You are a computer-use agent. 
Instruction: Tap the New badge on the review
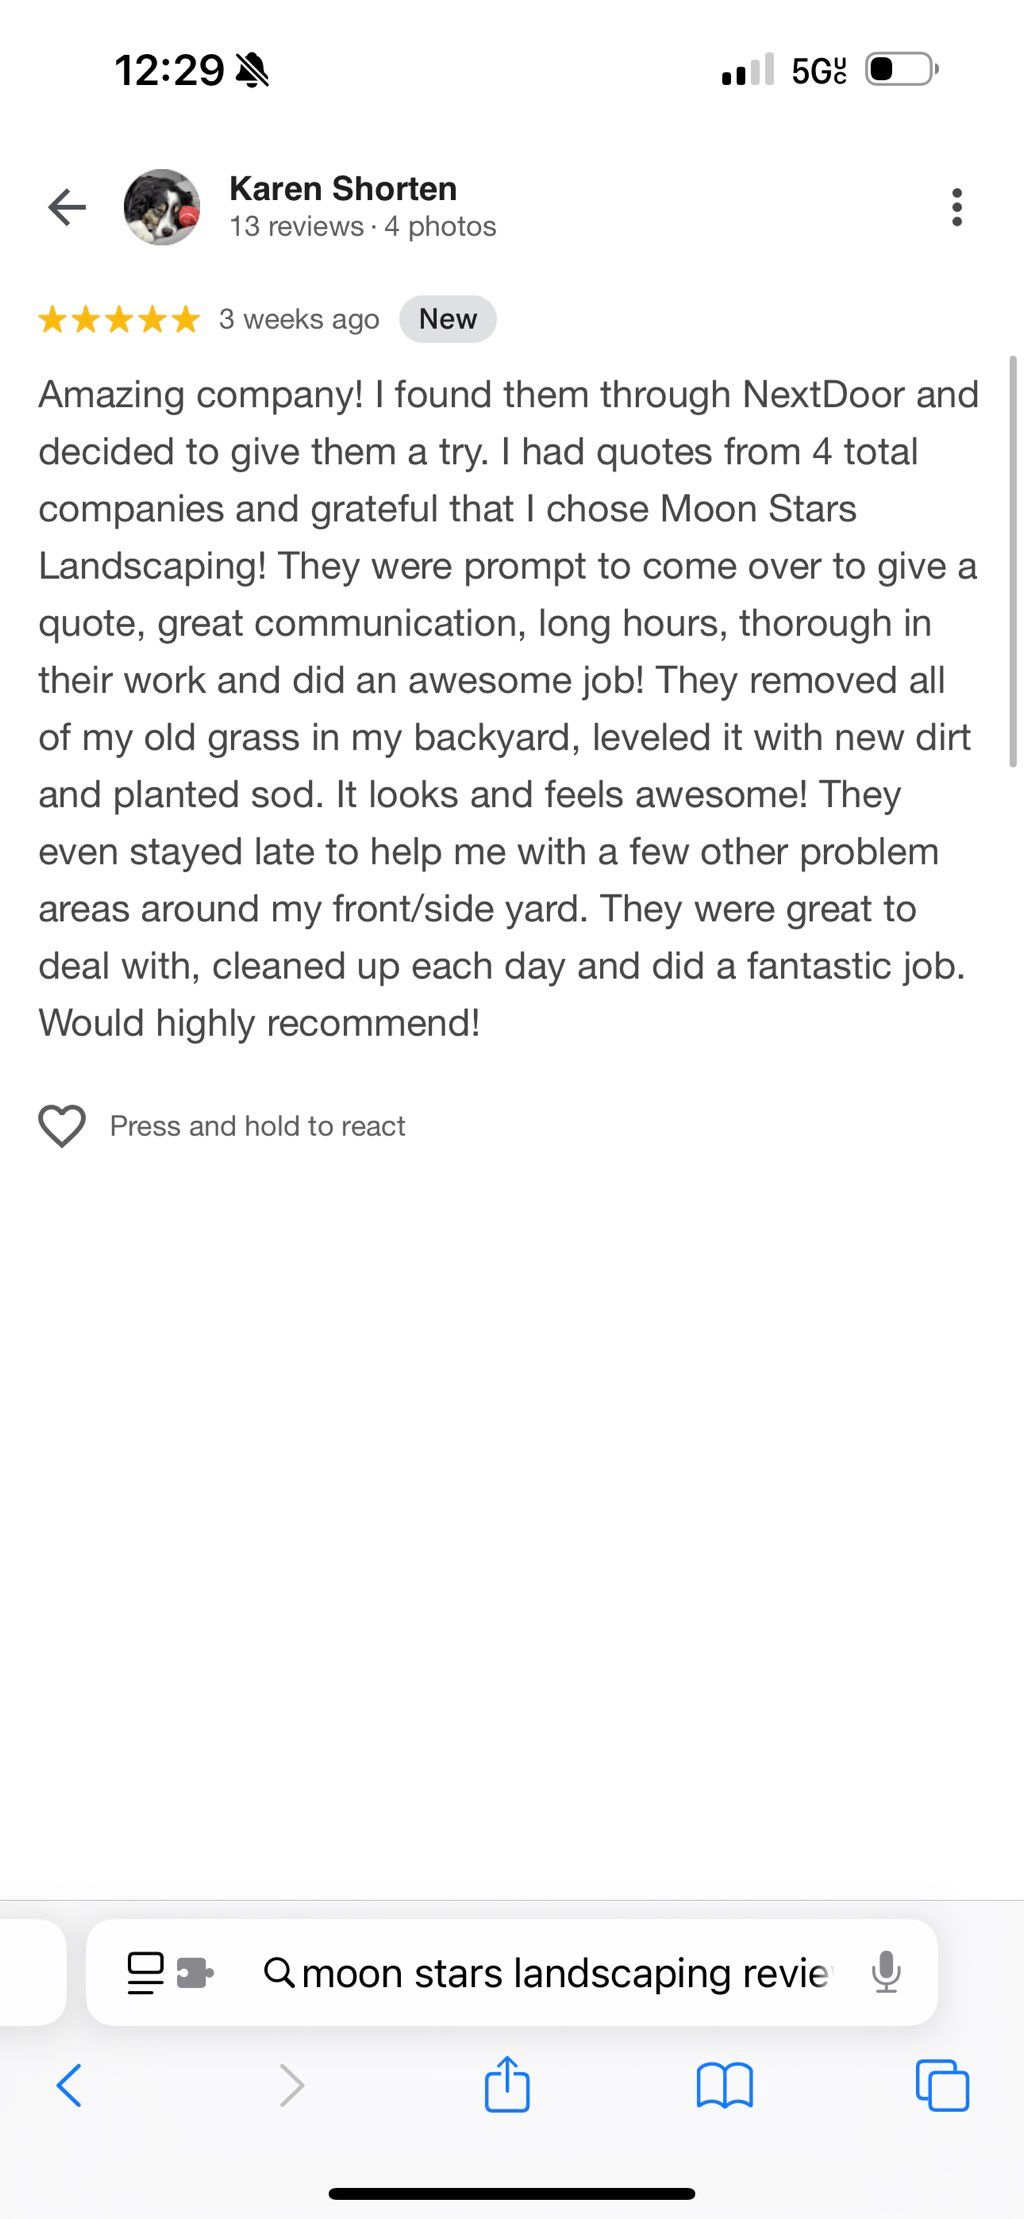pyautogui.click(x=448, y=319)
